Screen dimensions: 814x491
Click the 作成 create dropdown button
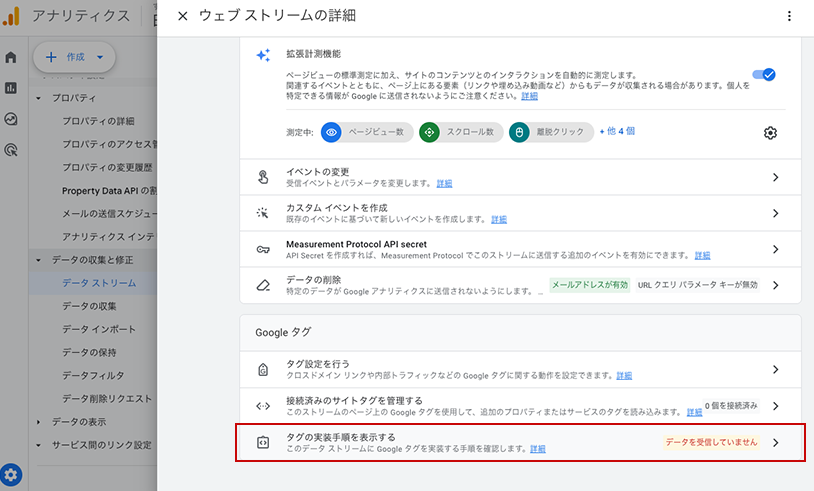click(74, 57)
